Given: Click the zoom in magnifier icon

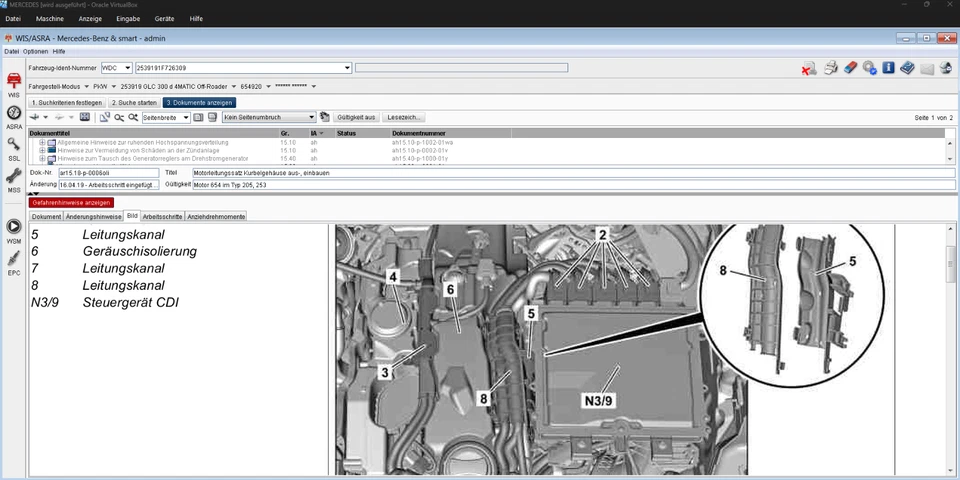Looking at the screenshot, I should click(x=134, y=117).
